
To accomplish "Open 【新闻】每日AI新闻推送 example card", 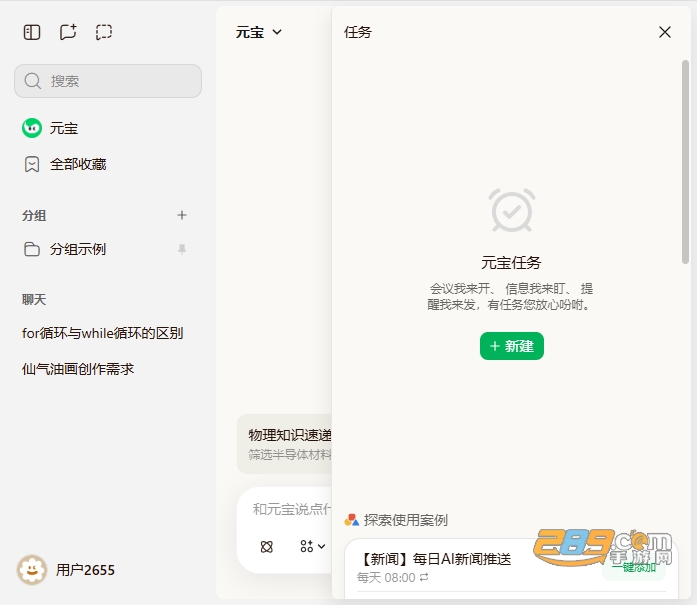I will point(511,570).
